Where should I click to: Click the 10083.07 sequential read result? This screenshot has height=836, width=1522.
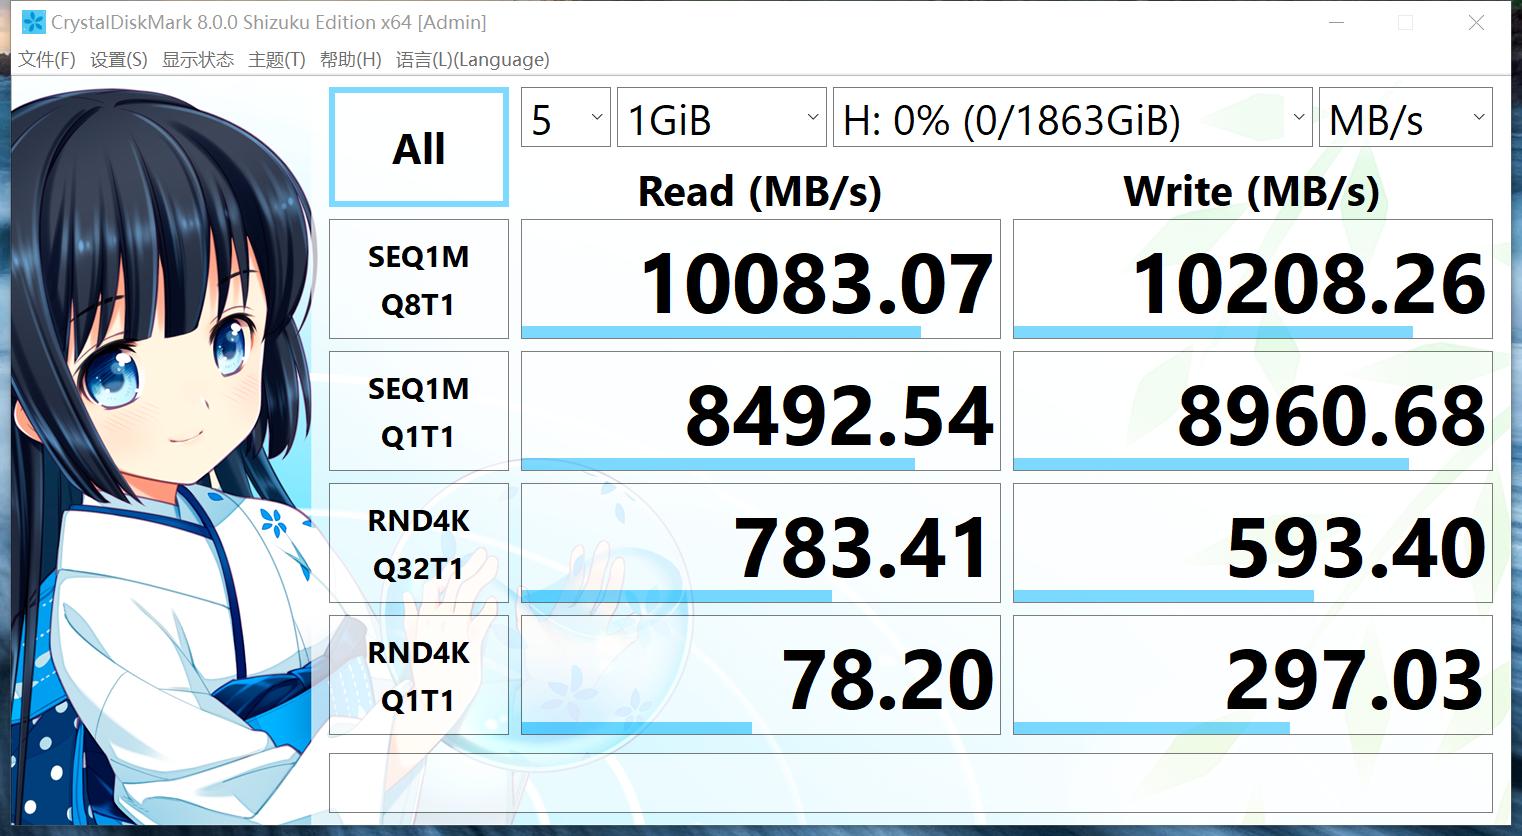pyautogui.click(x=761, y=280)
